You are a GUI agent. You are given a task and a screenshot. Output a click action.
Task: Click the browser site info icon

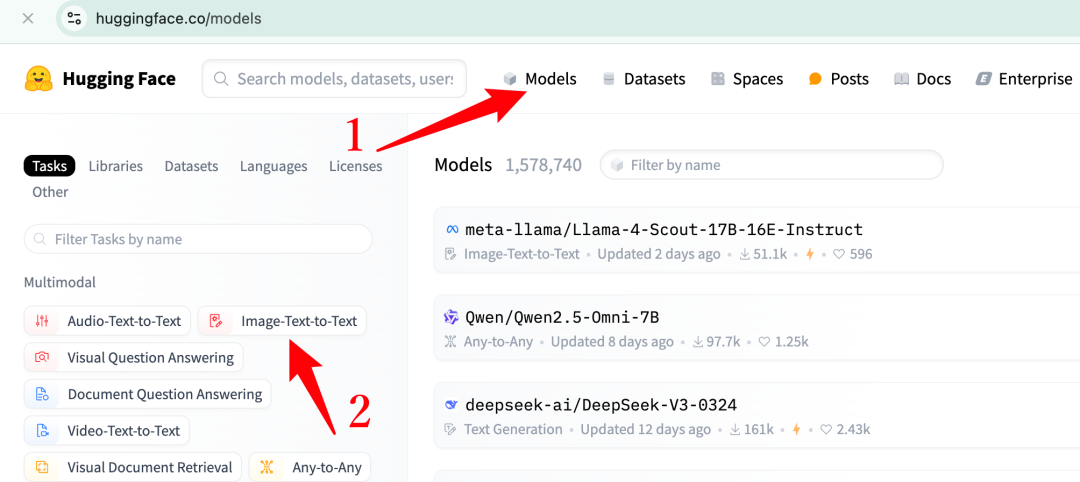click(x=74, y=19)
